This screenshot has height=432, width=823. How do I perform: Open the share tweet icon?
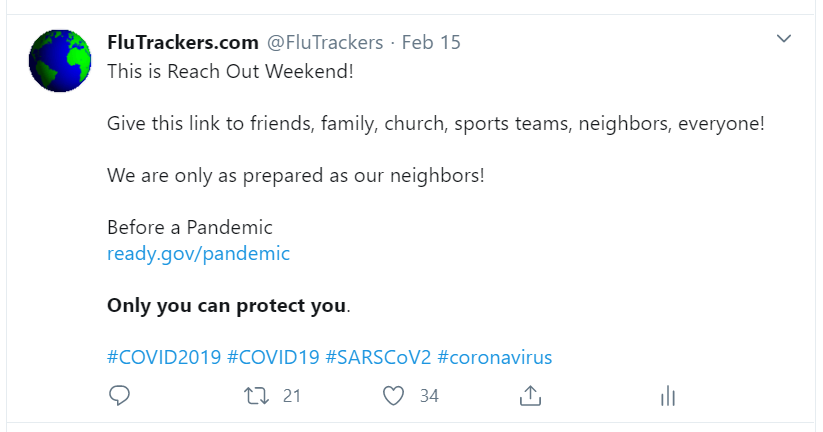coord(529,396)
